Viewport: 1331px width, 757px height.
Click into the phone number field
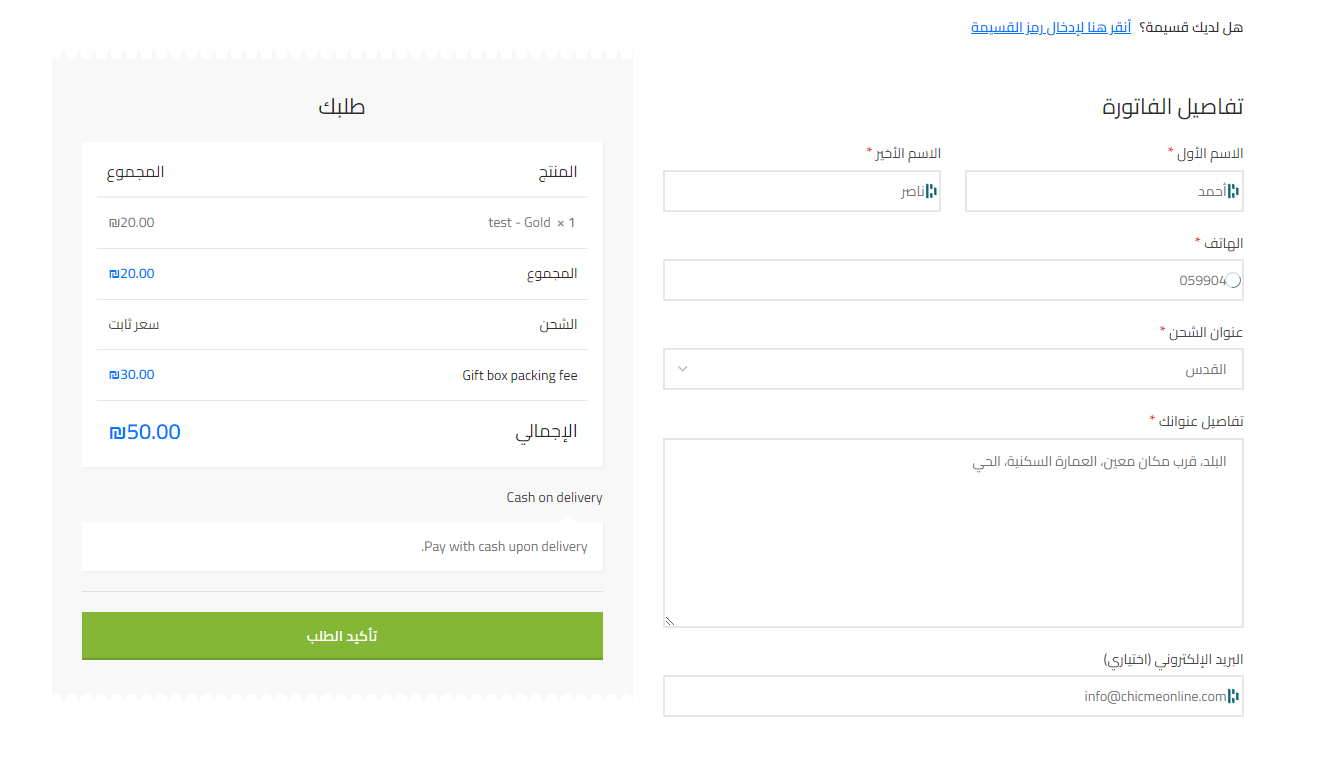coord(953,280)
